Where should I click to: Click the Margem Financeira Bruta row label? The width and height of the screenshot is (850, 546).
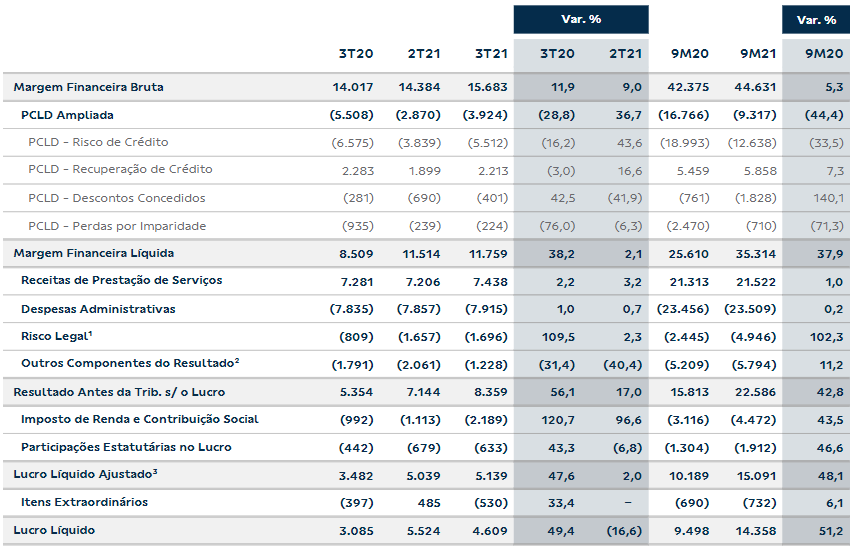[88, 88]
